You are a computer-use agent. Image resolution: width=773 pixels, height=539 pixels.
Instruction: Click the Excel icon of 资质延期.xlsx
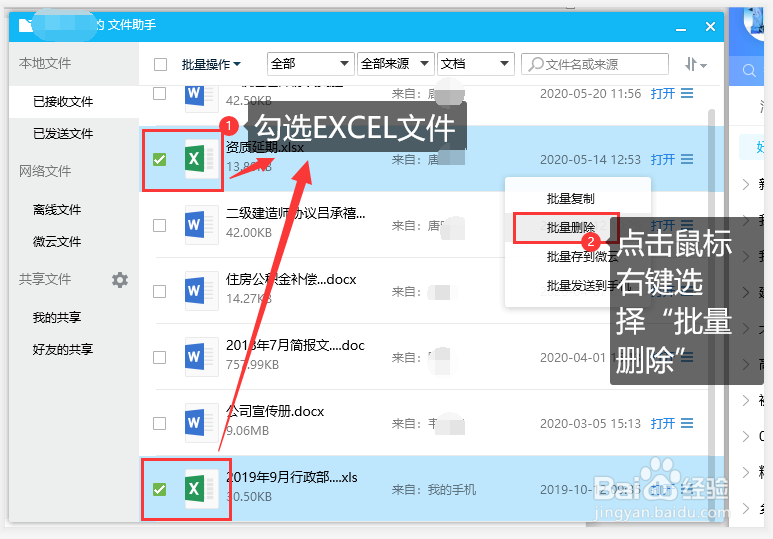201,159
